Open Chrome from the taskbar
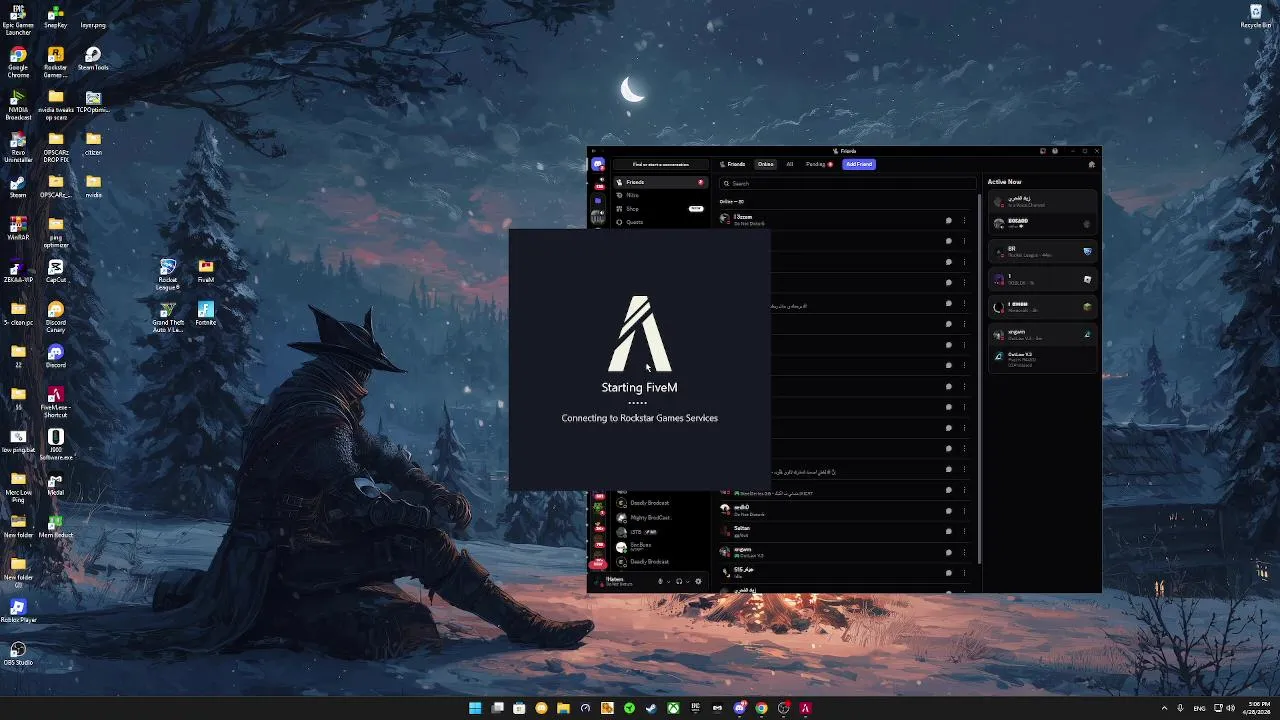The image size is (1280, 720). tap(761, 708)
